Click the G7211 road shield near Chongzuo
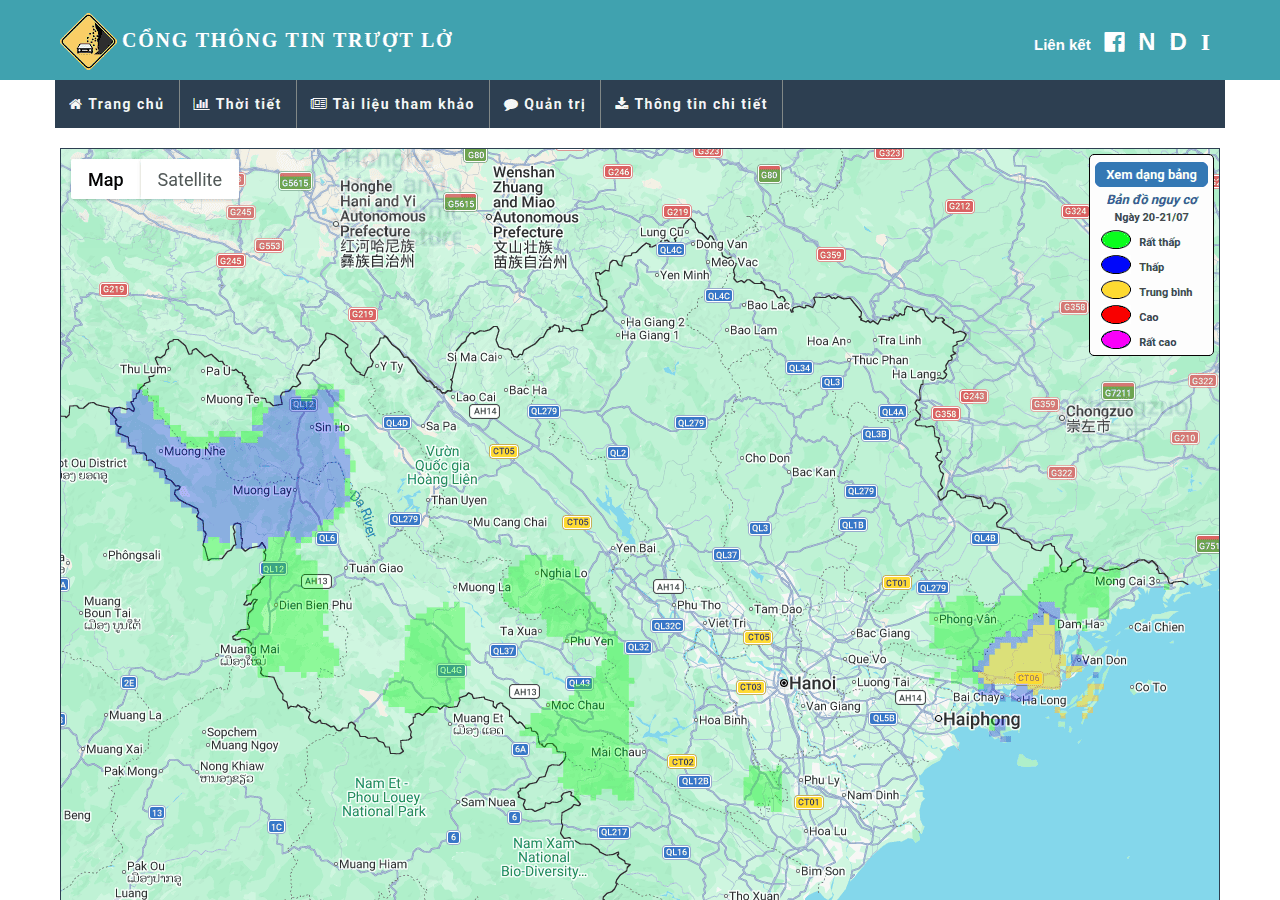This screenshot has width=1280, height=900. [x=1119, y=391]
